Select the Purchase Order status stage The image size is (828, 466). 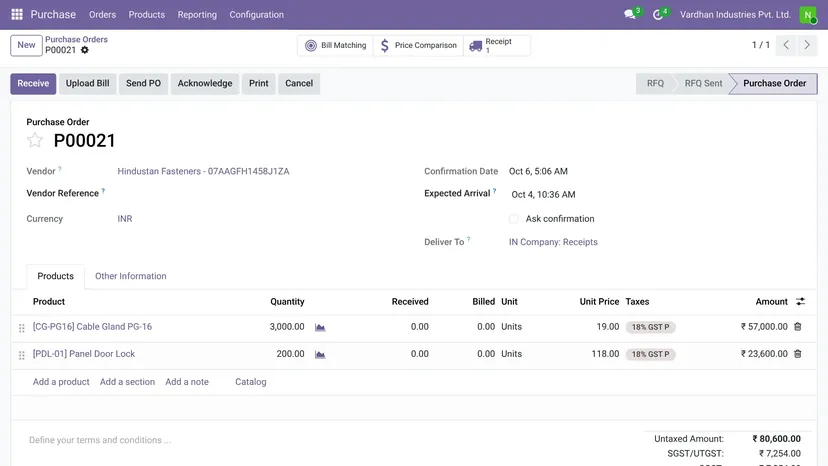tap(775, 83)
